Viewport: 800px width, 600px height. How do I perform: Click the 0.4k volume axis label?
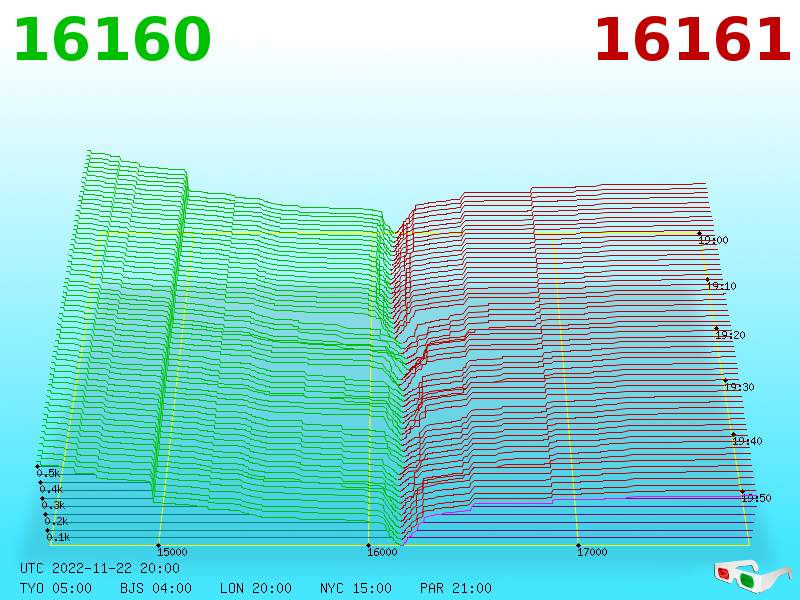click(x=51, y=489)
